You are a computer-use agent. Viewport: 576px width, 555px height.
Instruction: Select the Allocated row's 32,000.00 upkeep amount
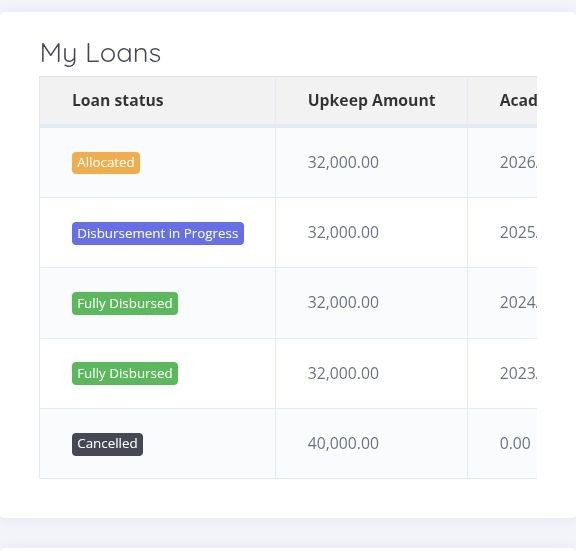(x=343, y=162)
